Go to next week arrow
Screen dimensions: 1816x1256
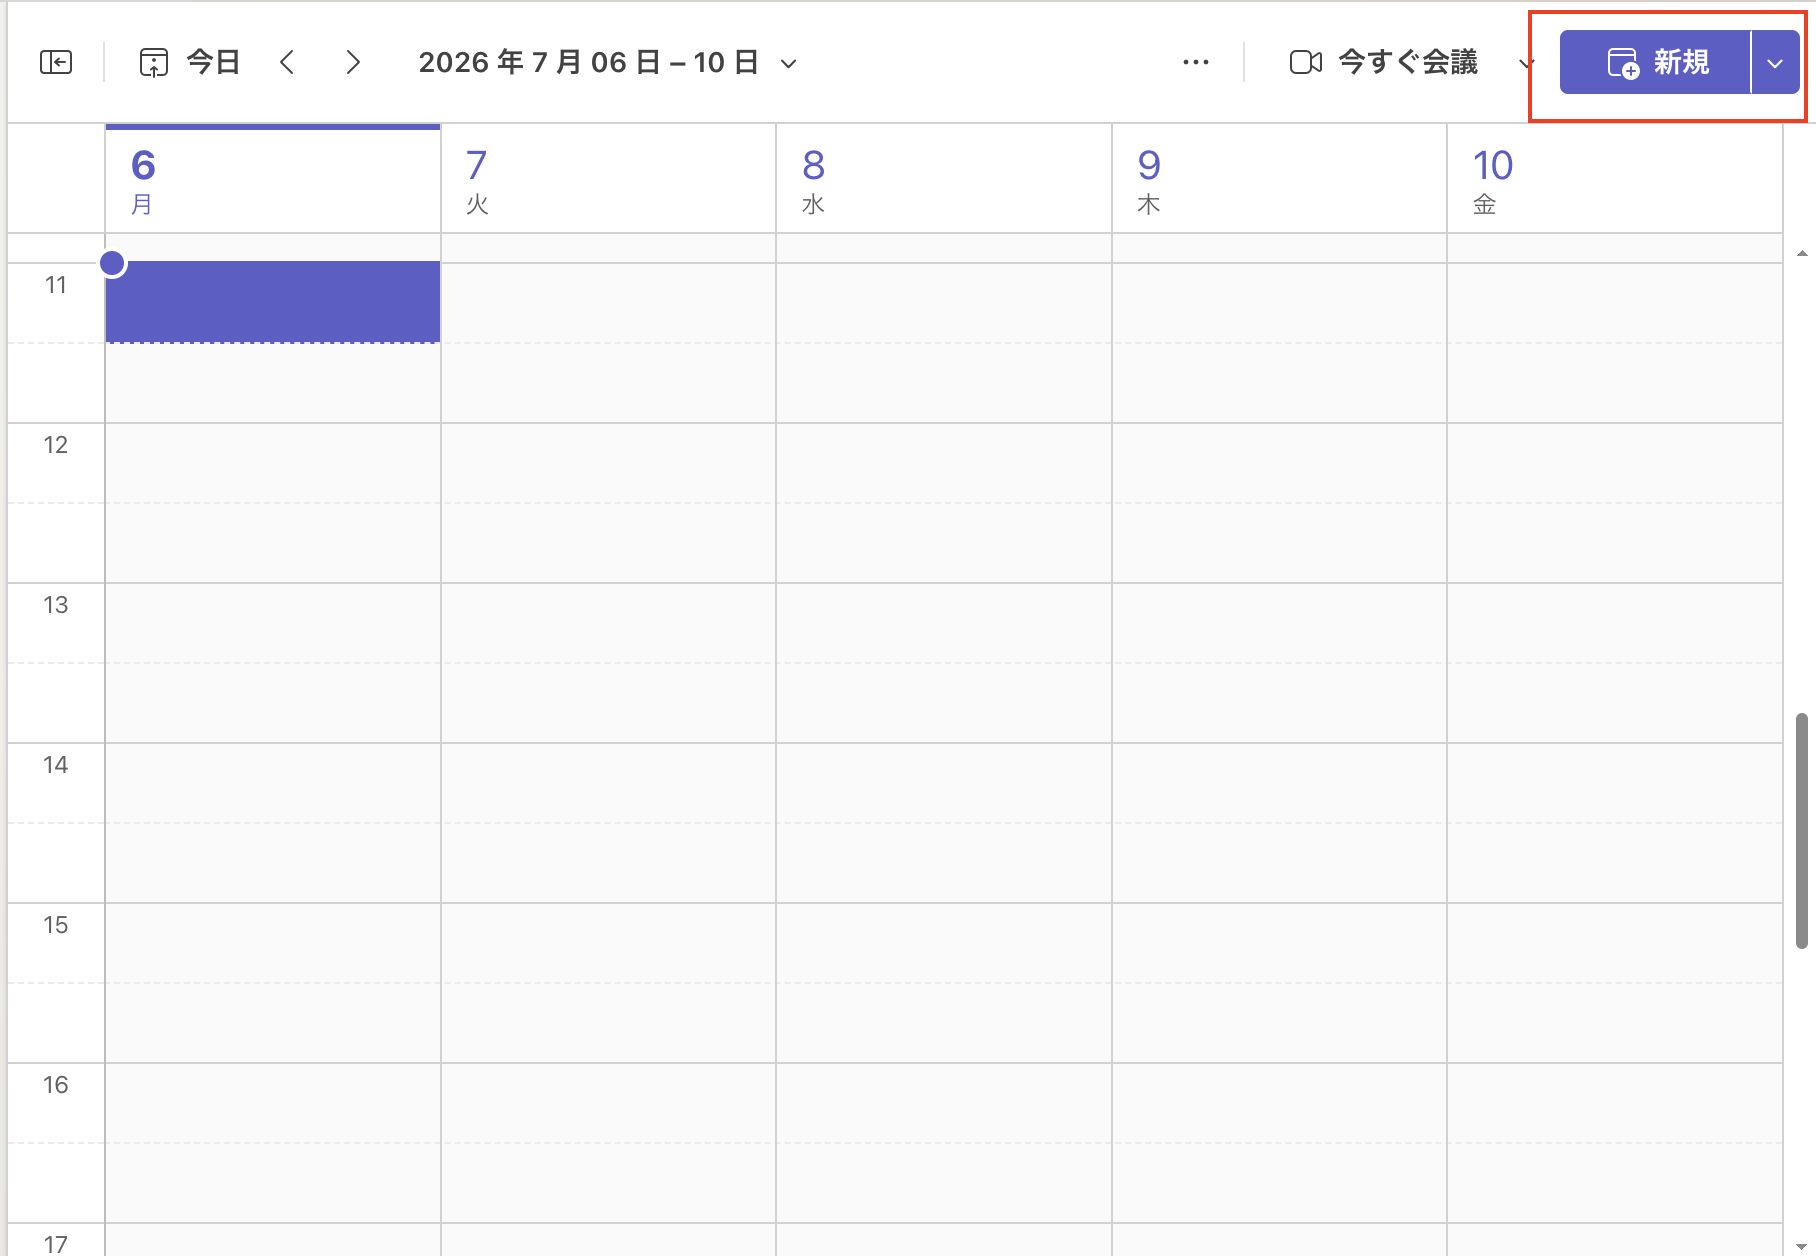coord(352,62)
